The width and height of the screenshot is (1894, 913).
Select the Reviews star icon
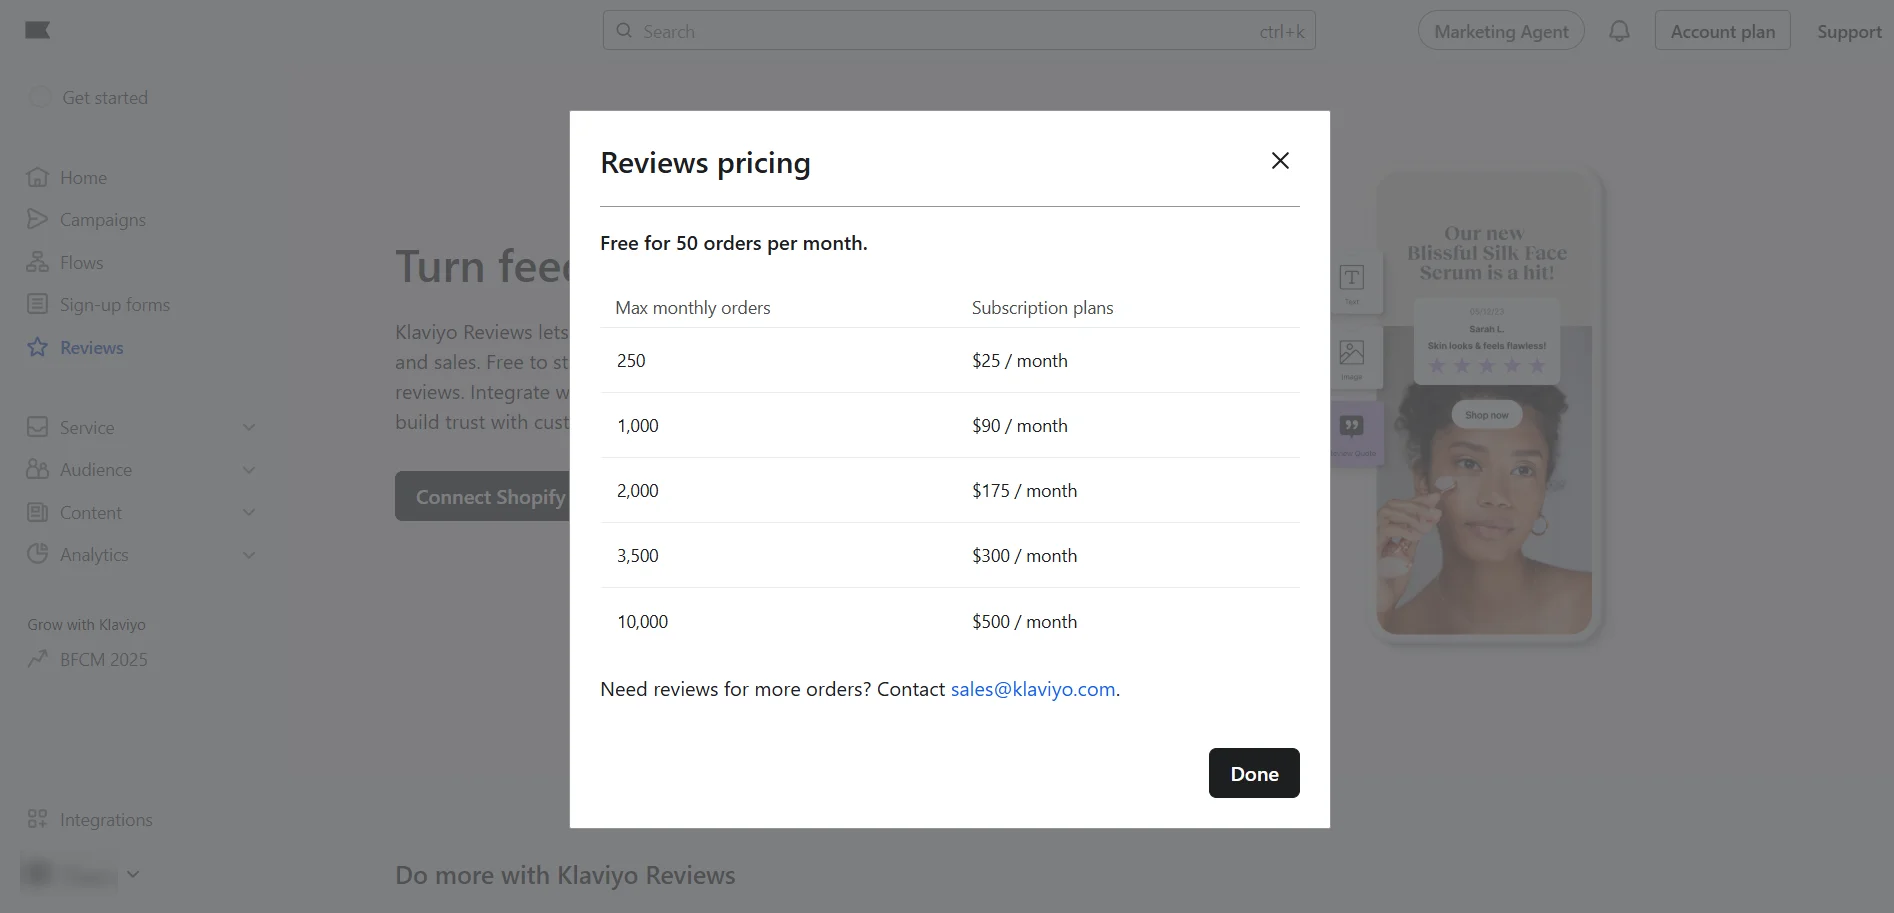point(37,347)
